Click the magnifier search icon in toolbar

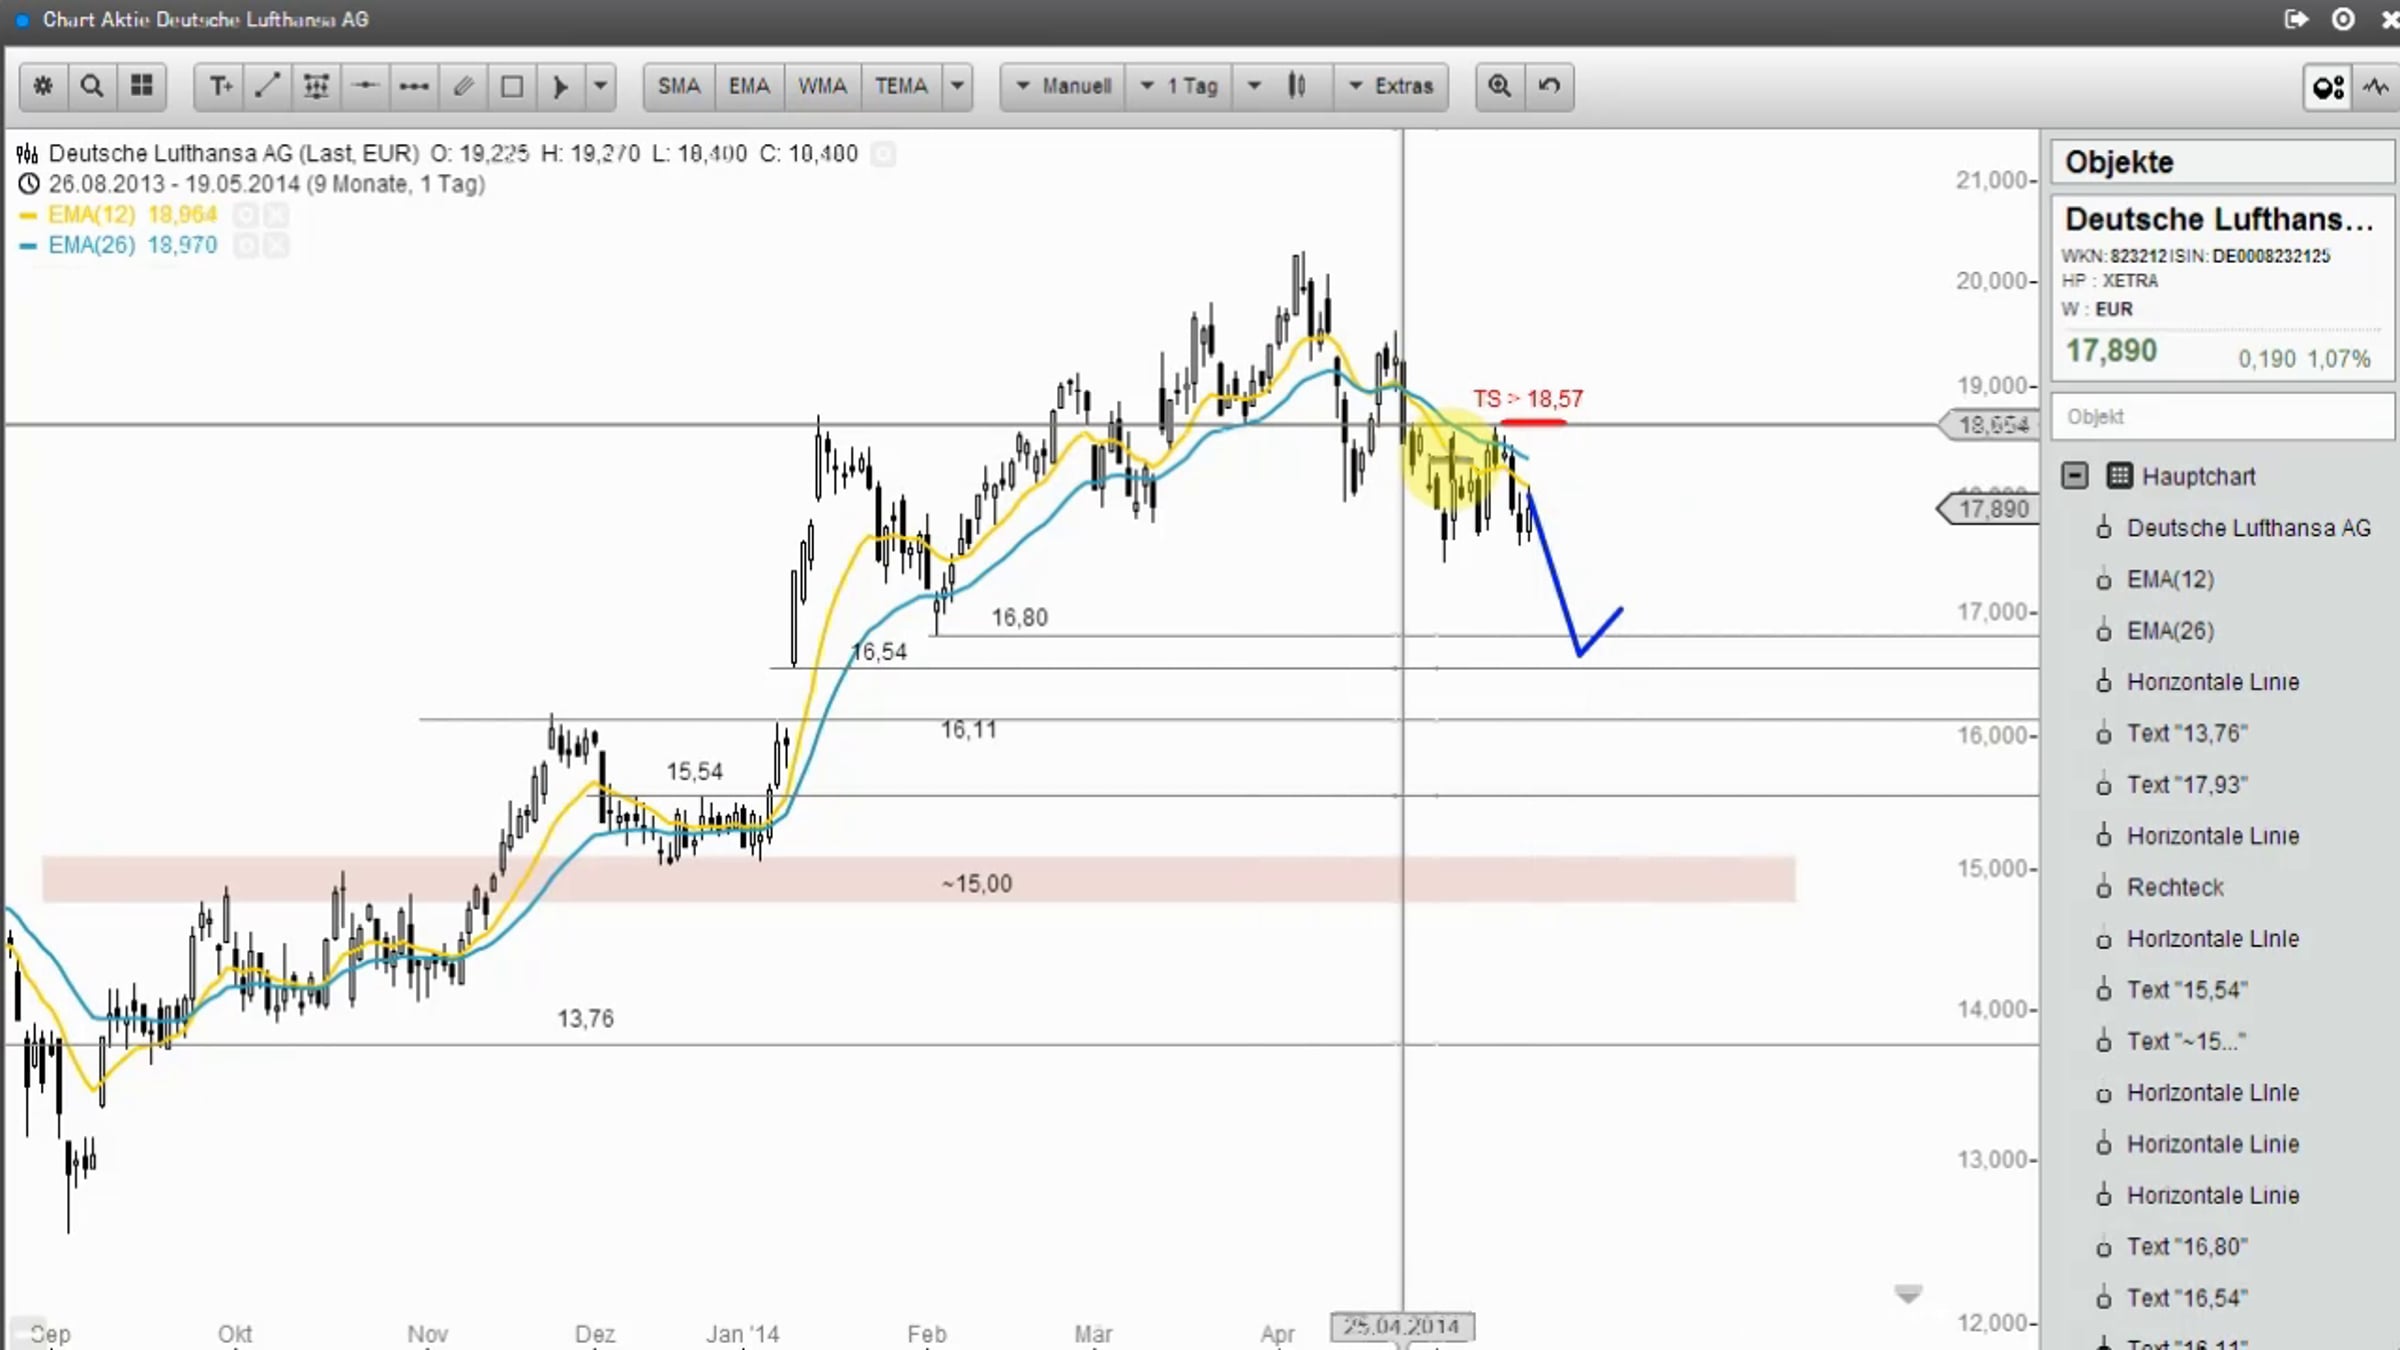[92, 86]
